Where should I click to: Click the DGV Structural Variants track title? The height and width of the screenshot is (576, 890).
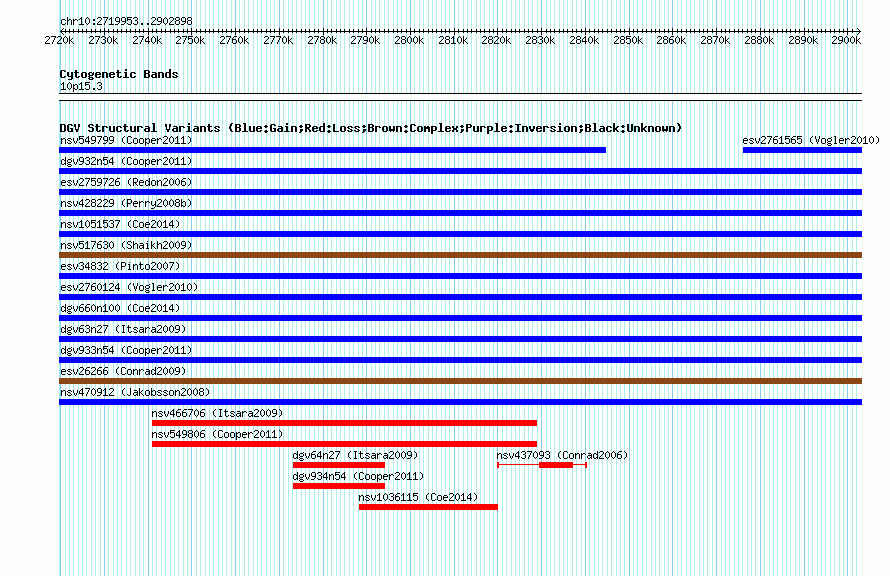click(x=371, y=128)
